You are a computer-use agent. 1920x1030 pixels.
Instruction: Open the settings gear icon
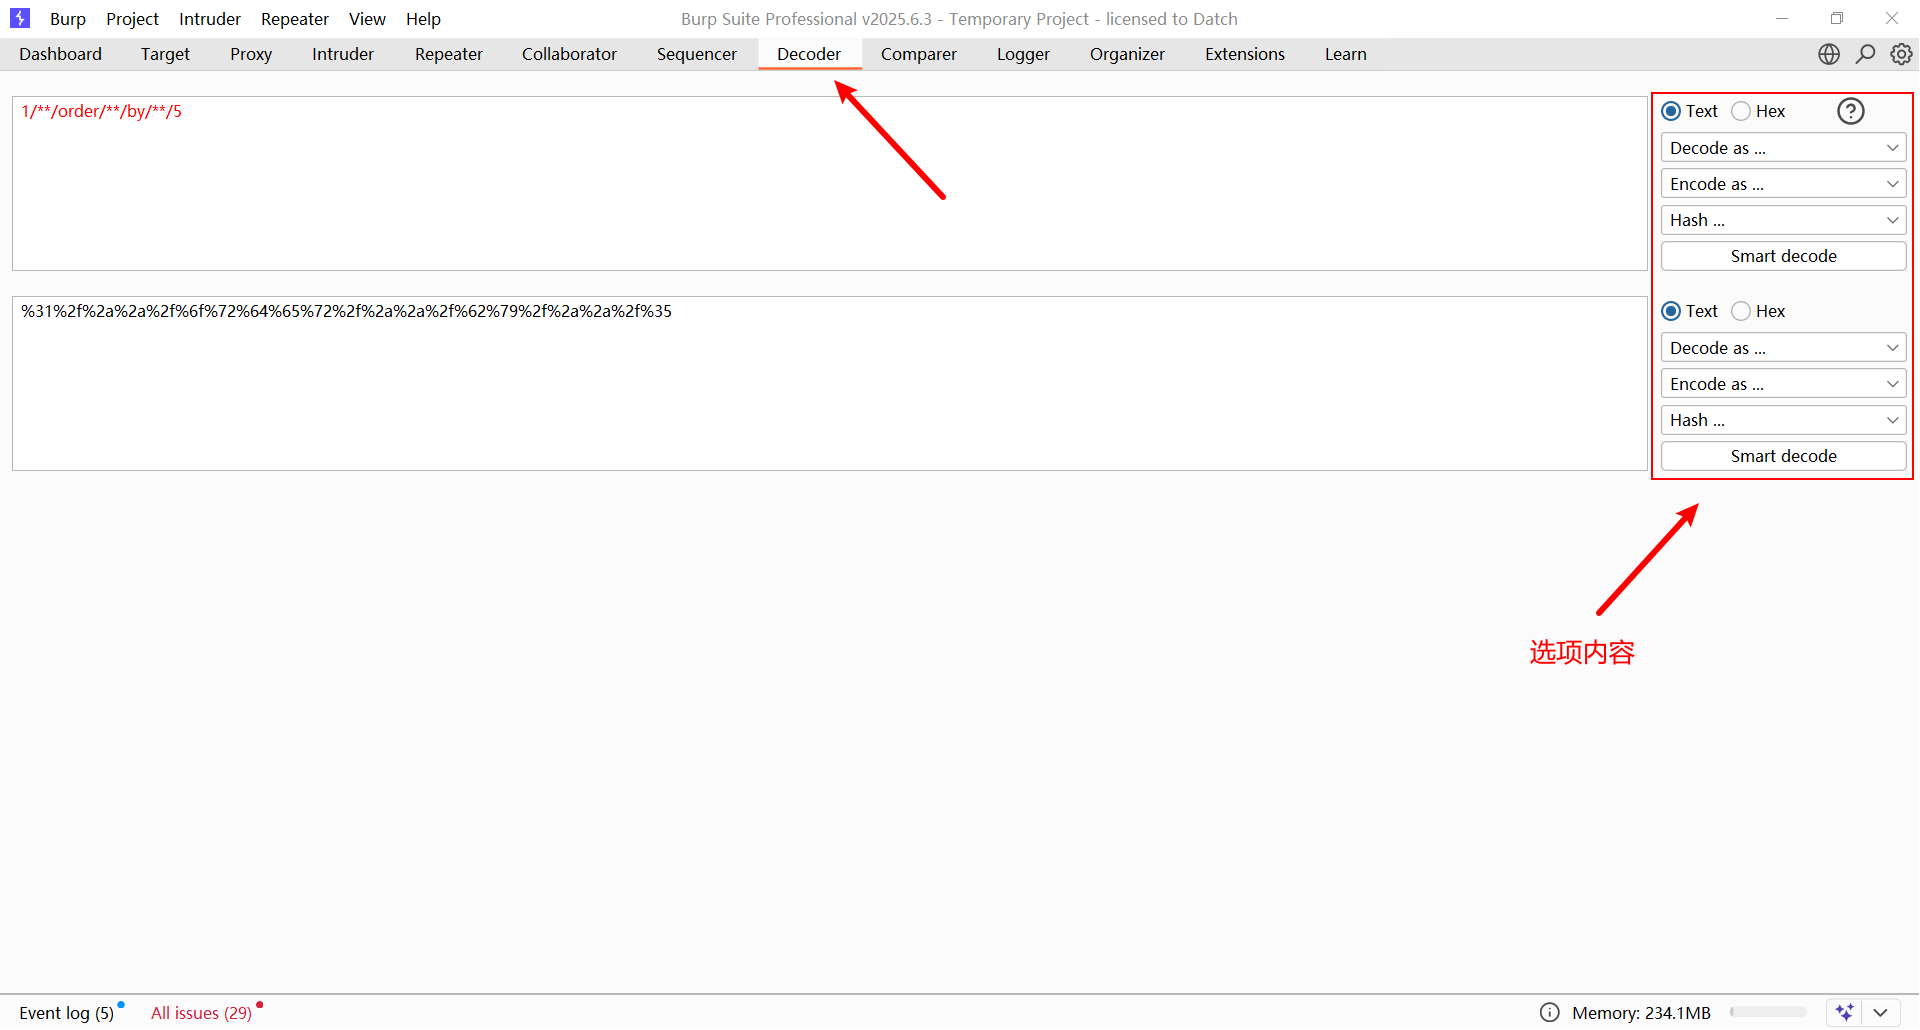click(1901, 54)
